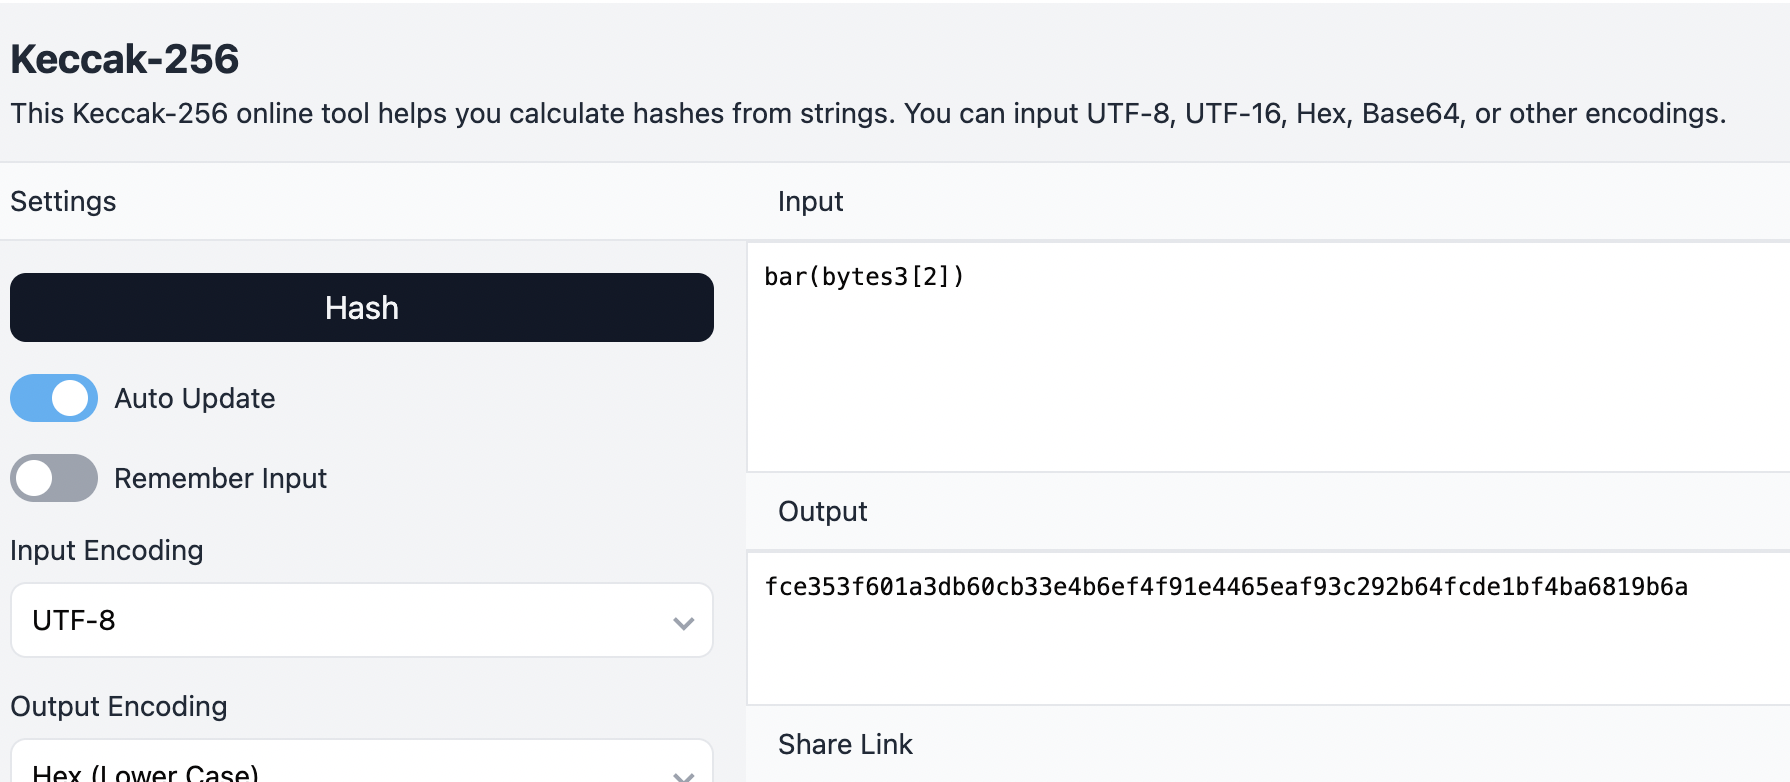This screenshot has height=782, width=1790.
Task: Open the Share Link section
Action: coord(846,744)
